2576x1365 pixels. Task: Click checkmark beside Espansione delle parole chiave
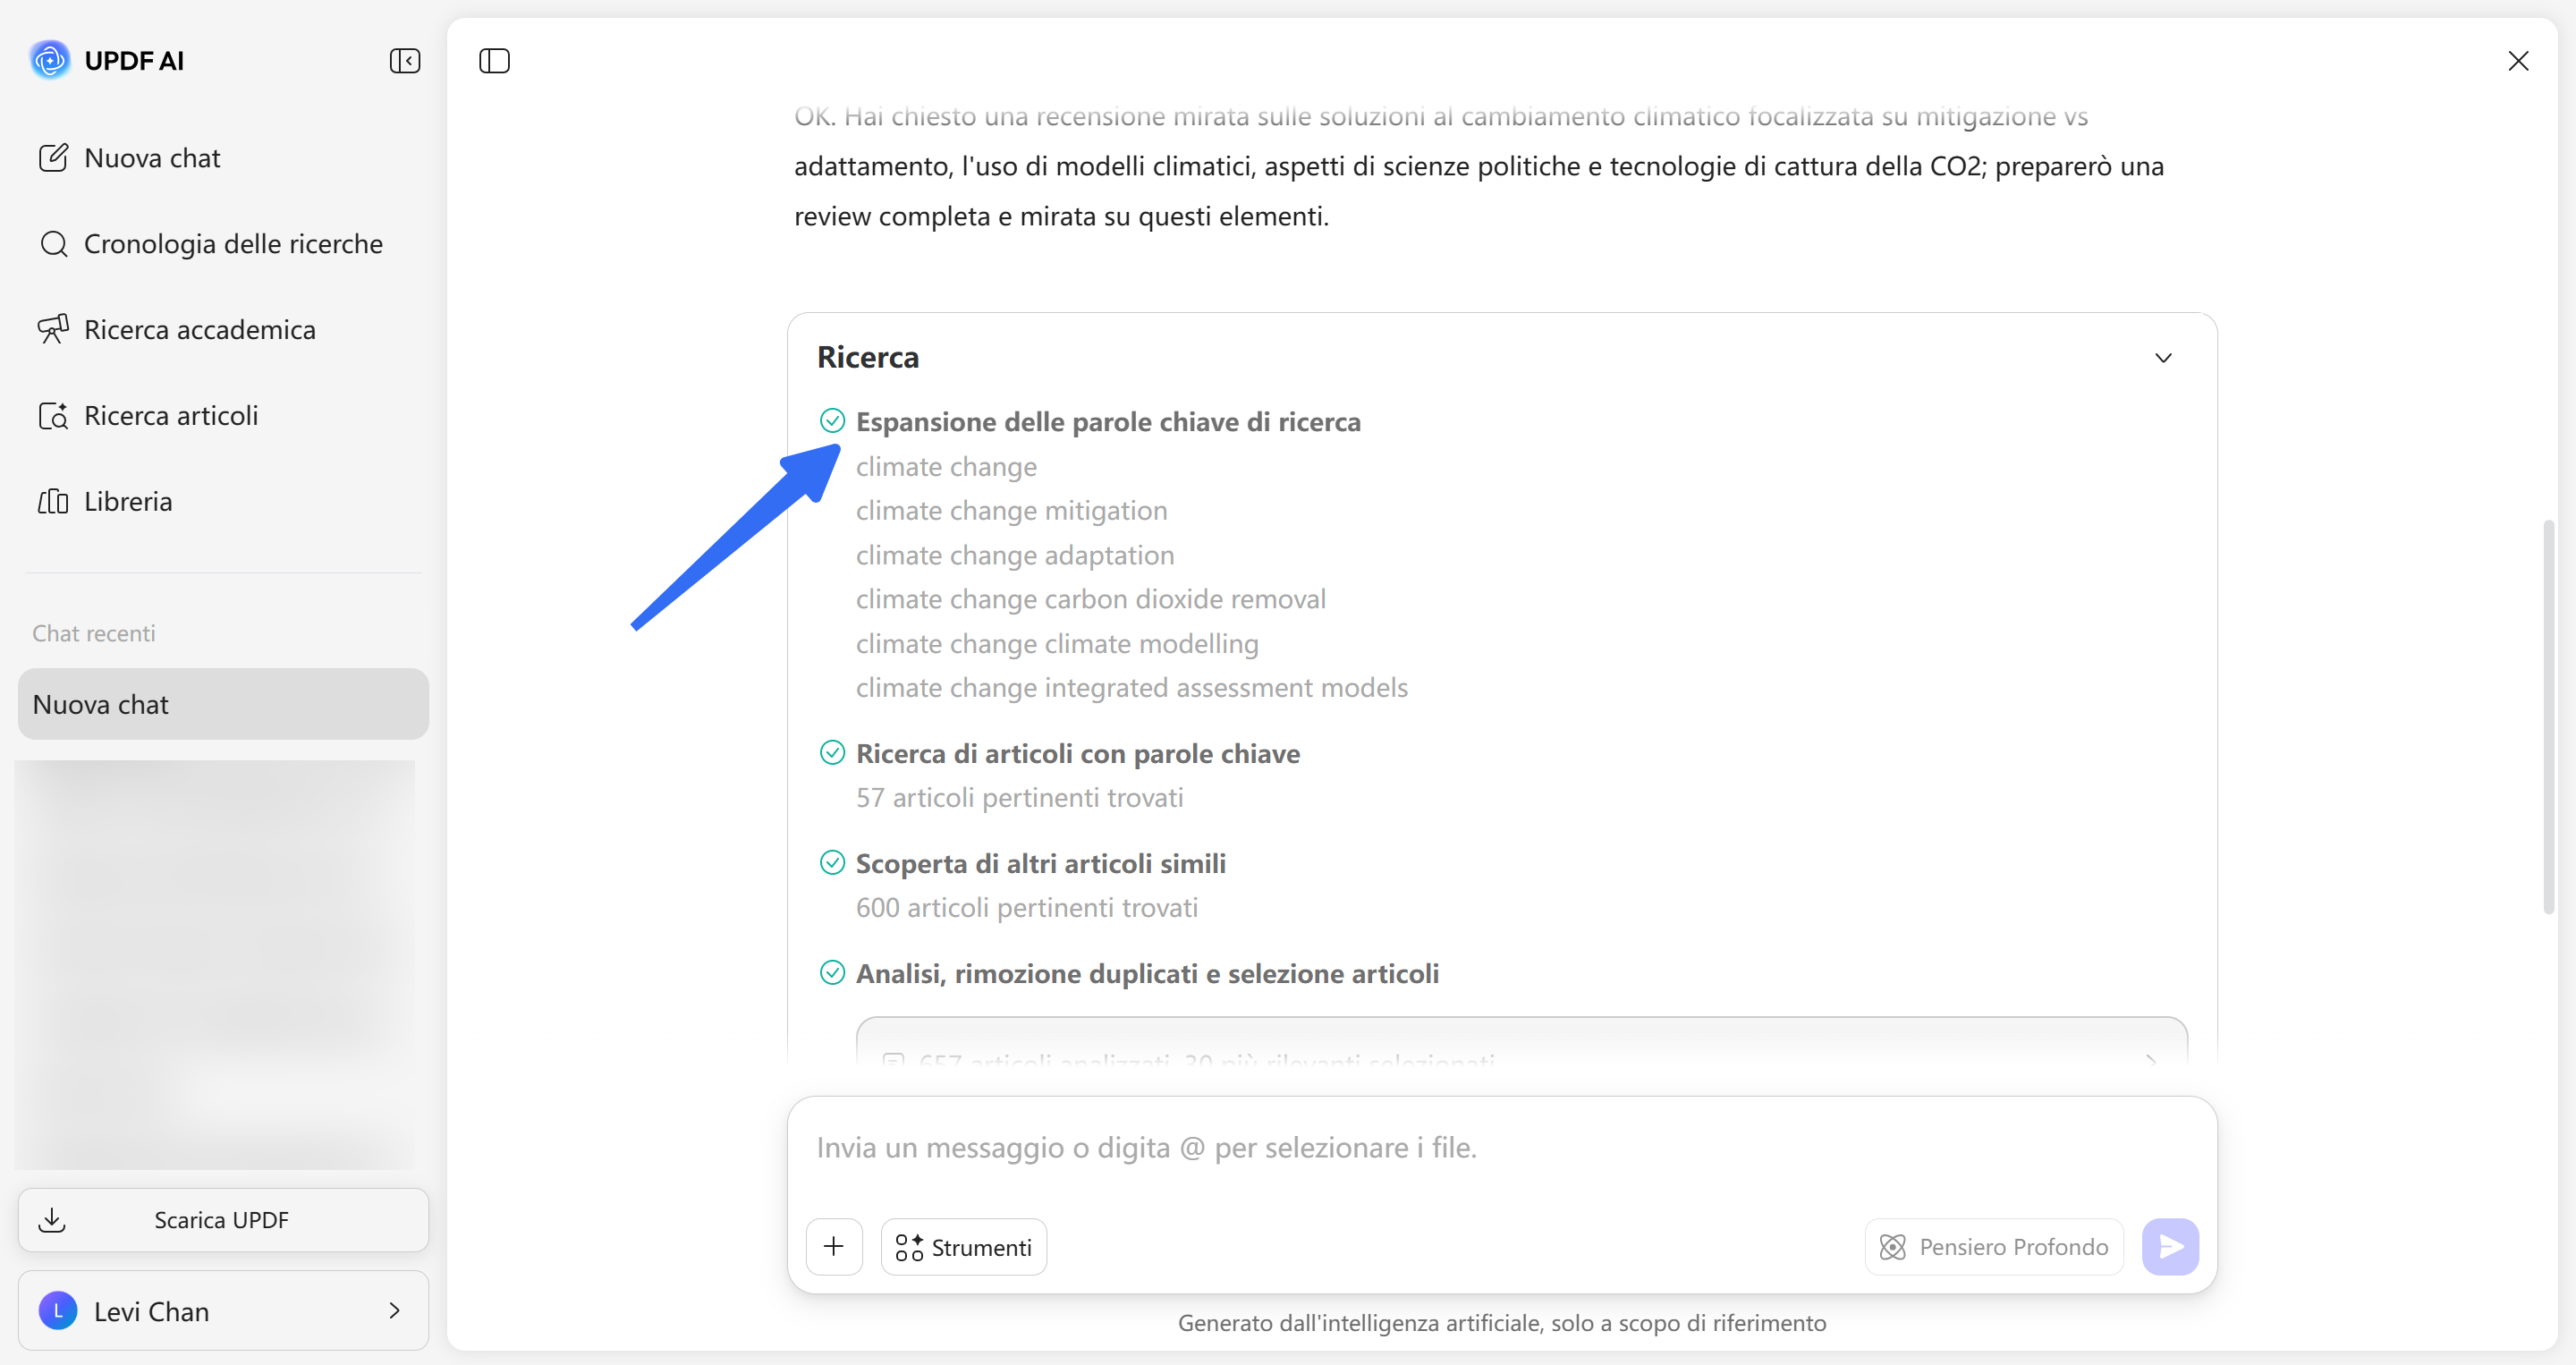[832, 421]
